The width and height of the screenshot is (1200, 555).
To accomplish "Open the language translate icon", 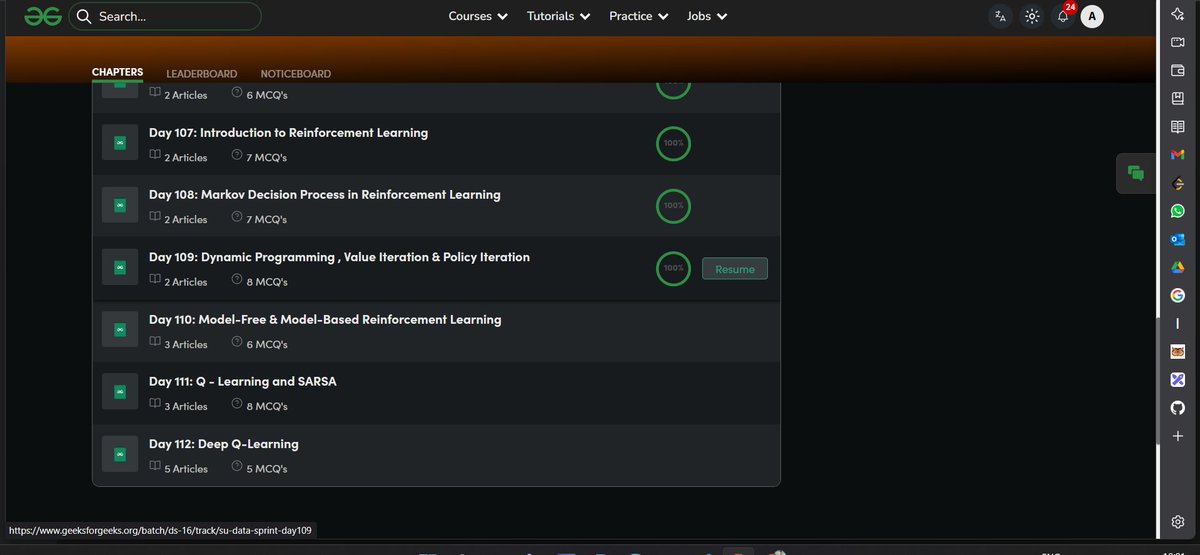I will (x=1000, y=16).
